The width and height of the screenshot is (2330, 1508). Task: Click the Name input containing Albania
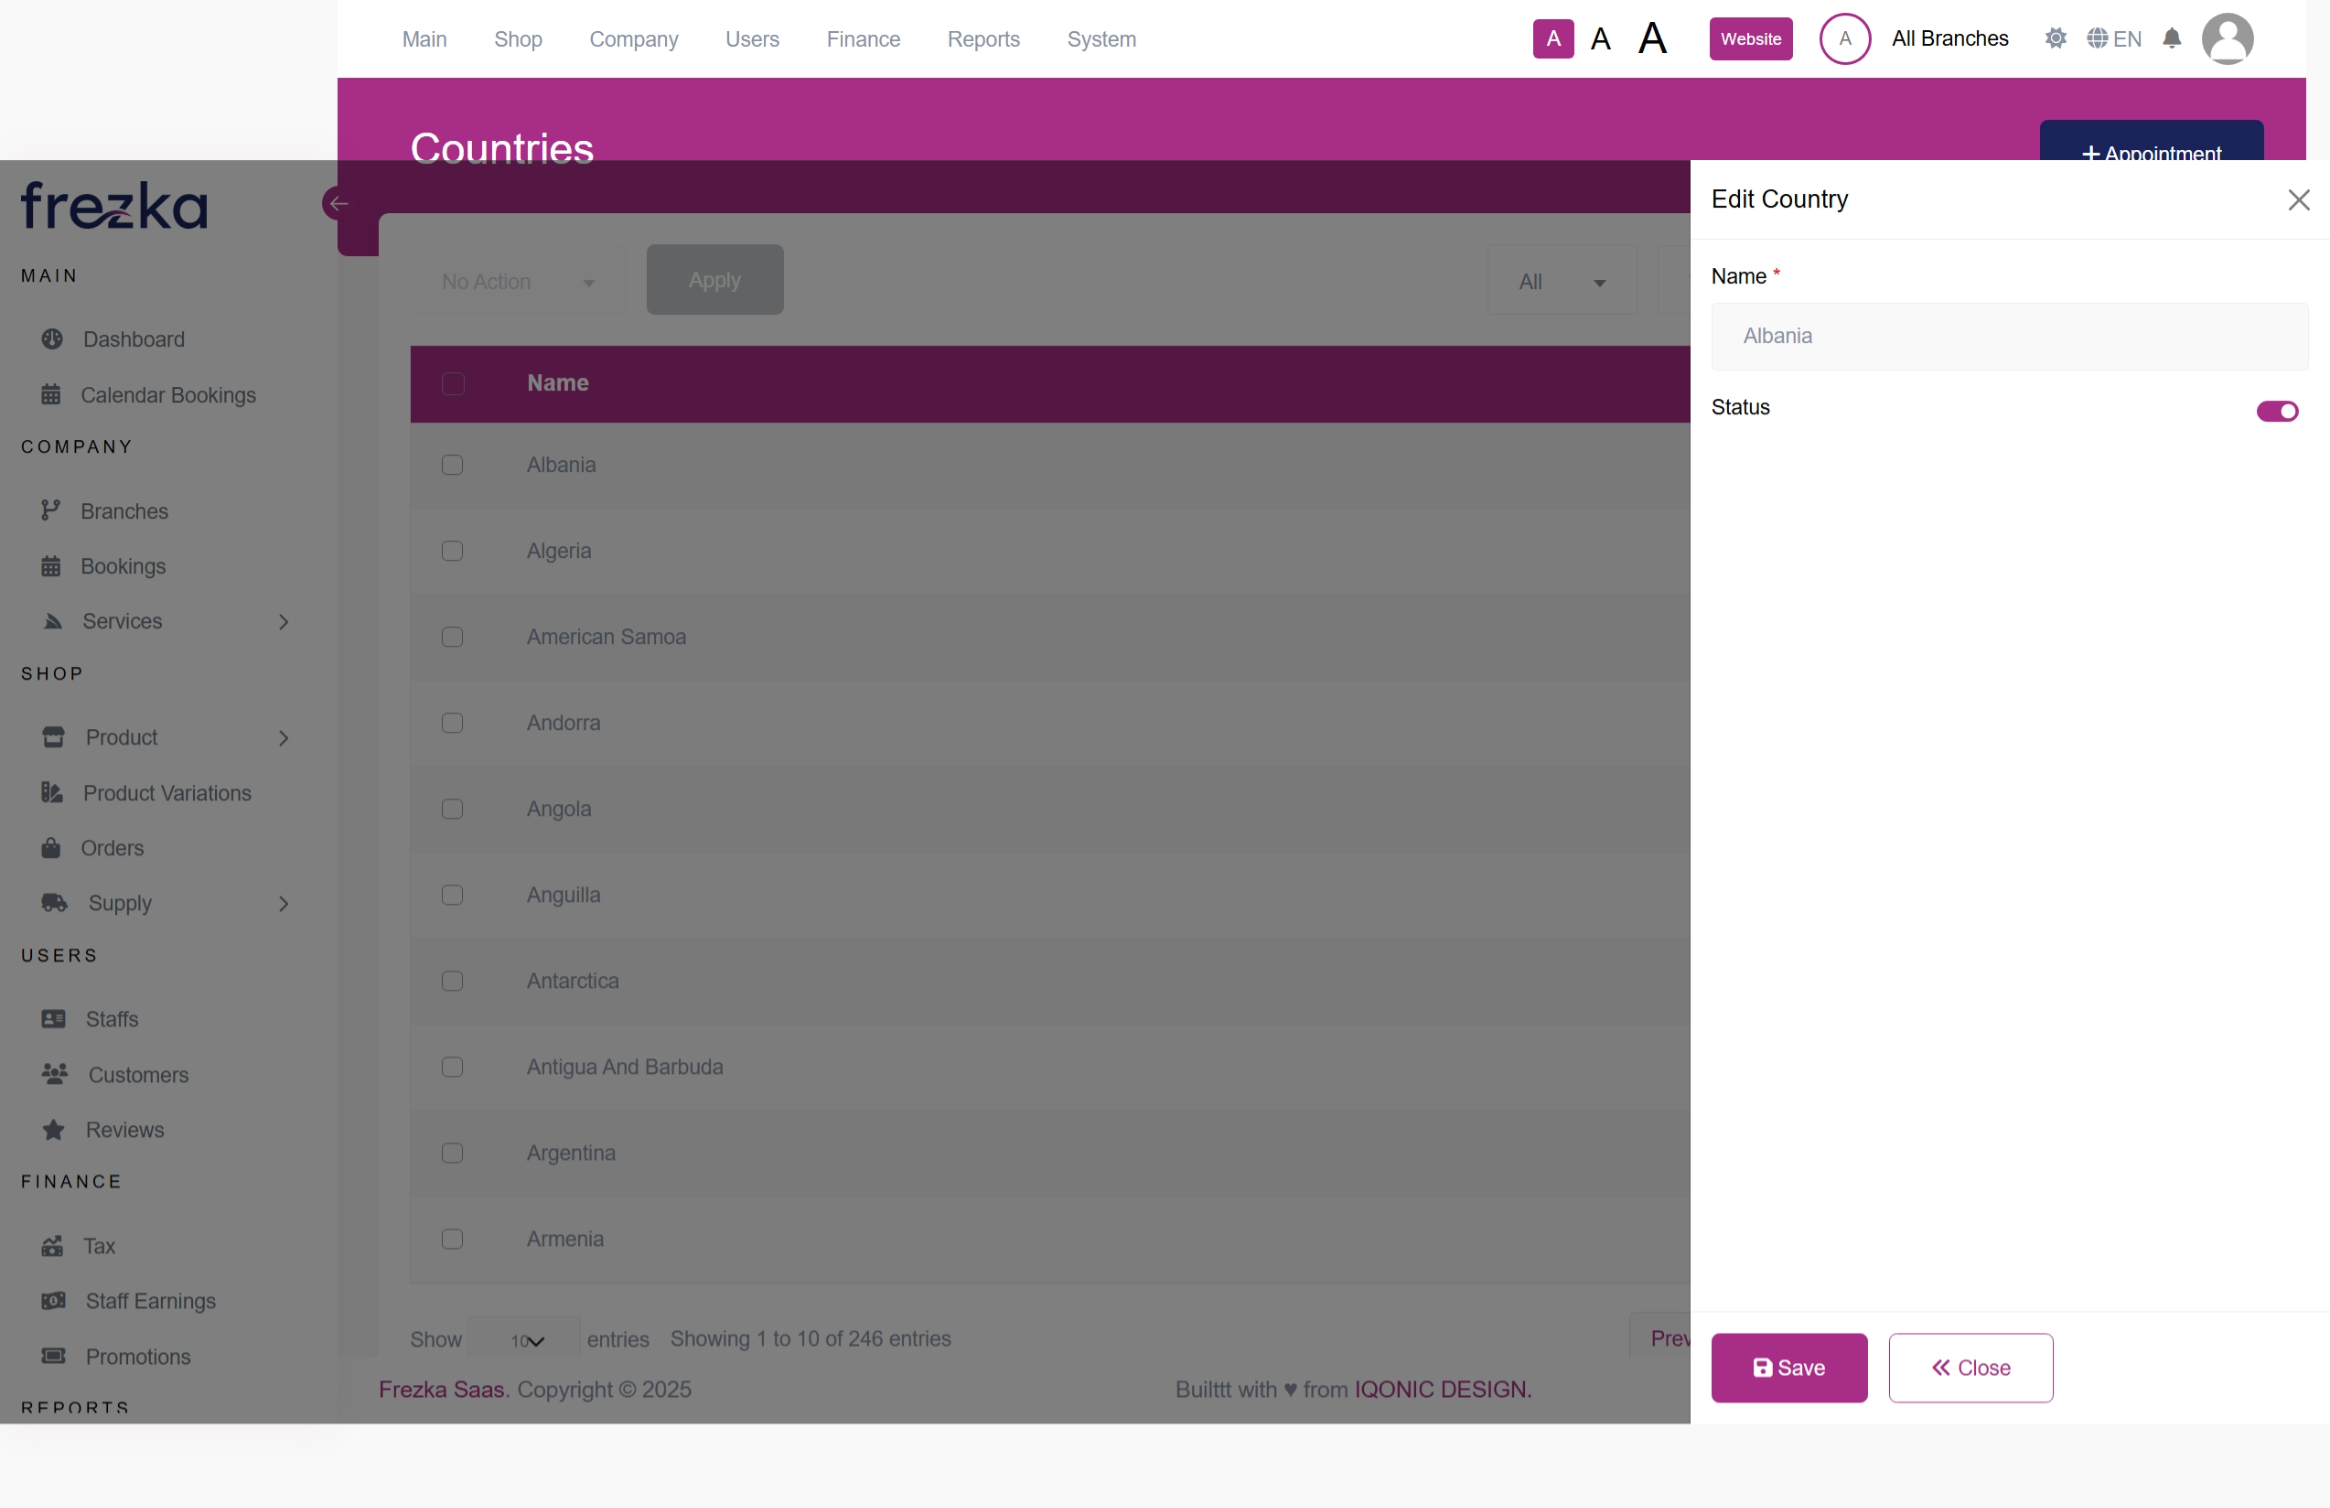(2008, 336)
